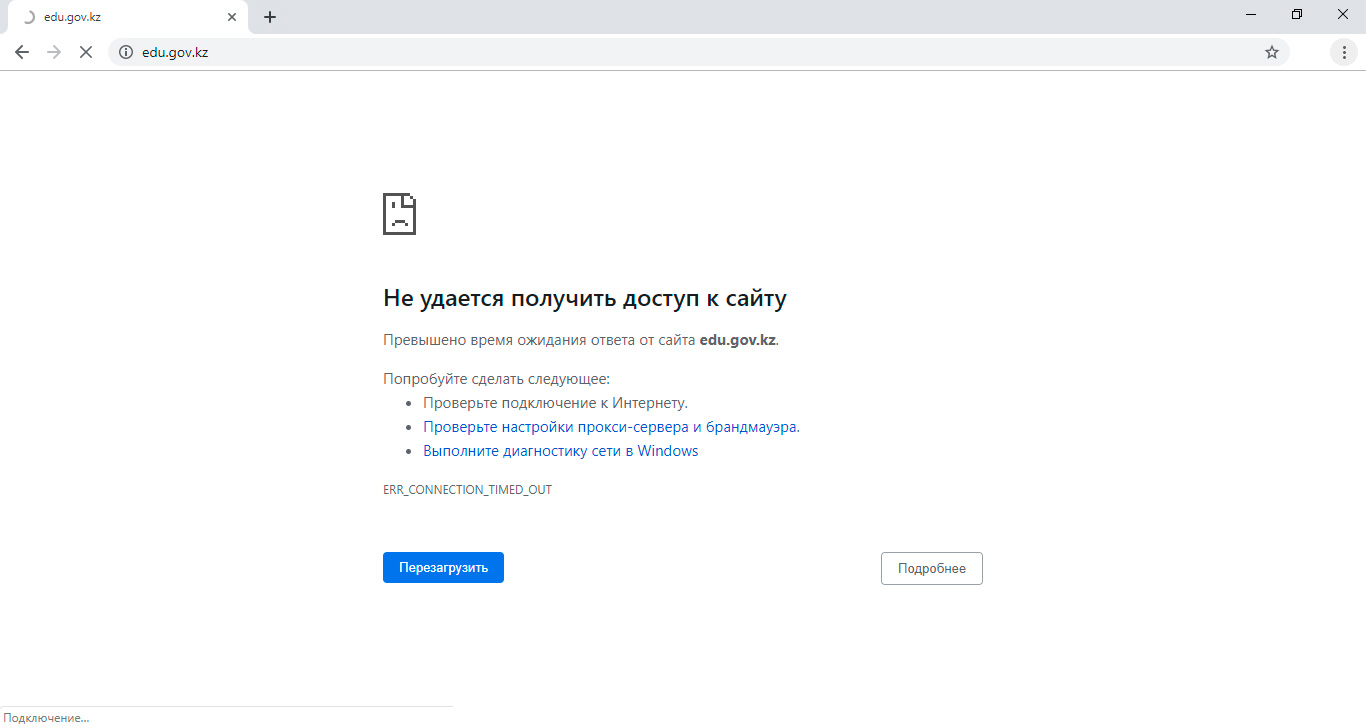Restore down the Chrome window
The height and width of the screenshot is (728, 1366).
coord(1297,15)
